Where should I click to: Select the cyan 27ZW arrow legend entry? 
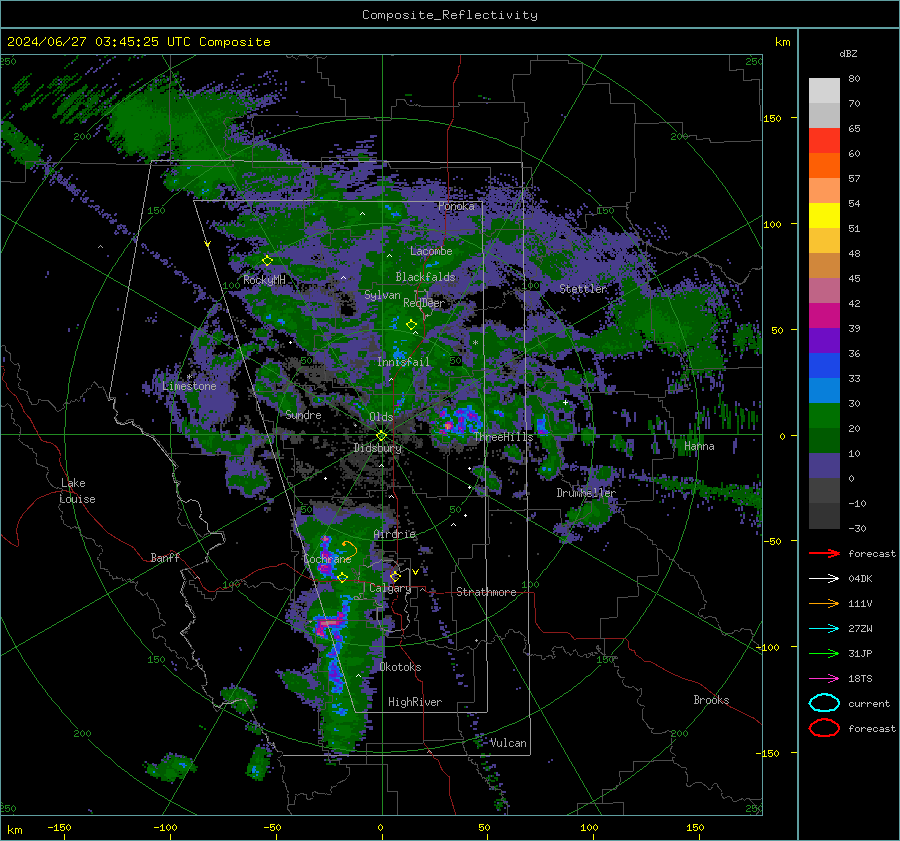[824, 628]
